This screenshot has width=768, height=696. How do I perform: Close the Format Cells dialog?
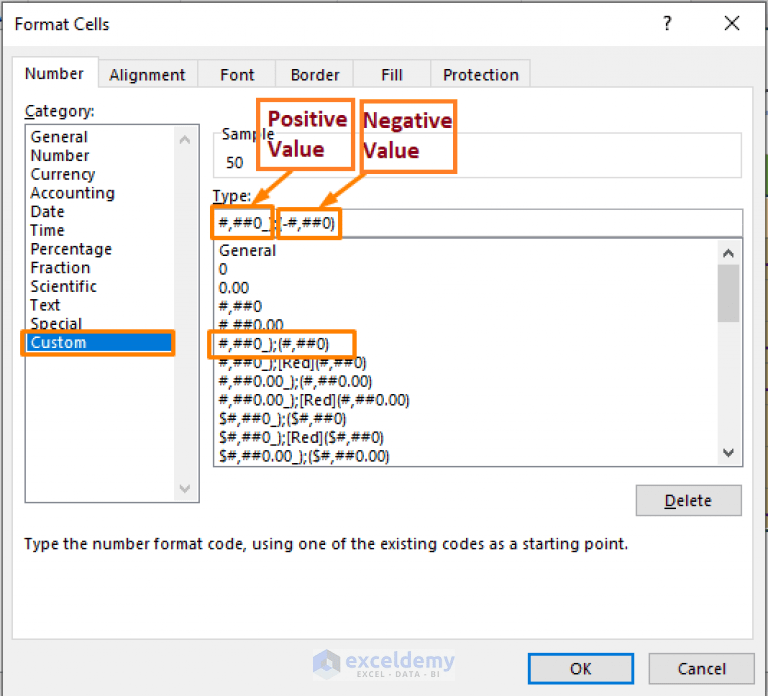(x=732, y=23)
